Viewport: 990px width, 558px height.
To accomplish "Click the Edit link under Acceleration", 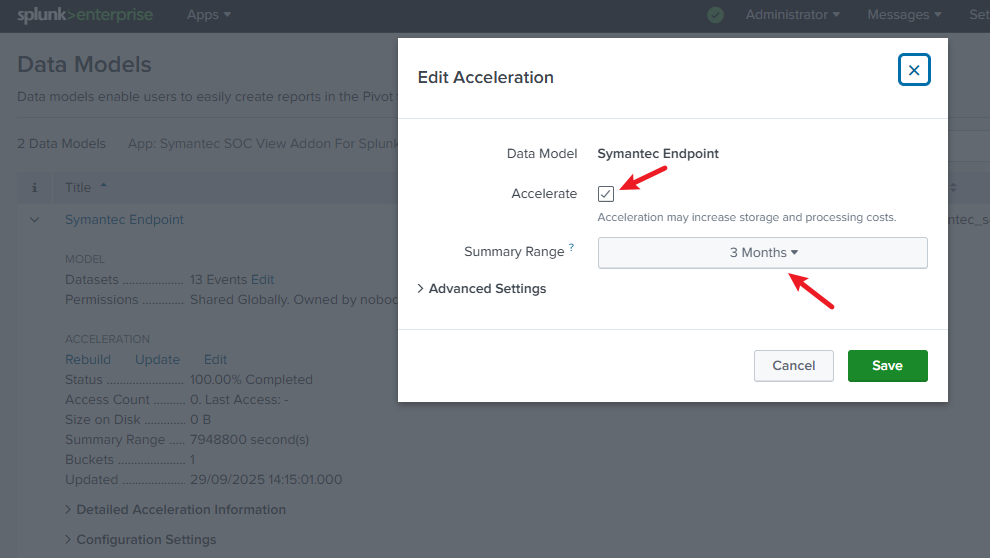I will [215, 360].
